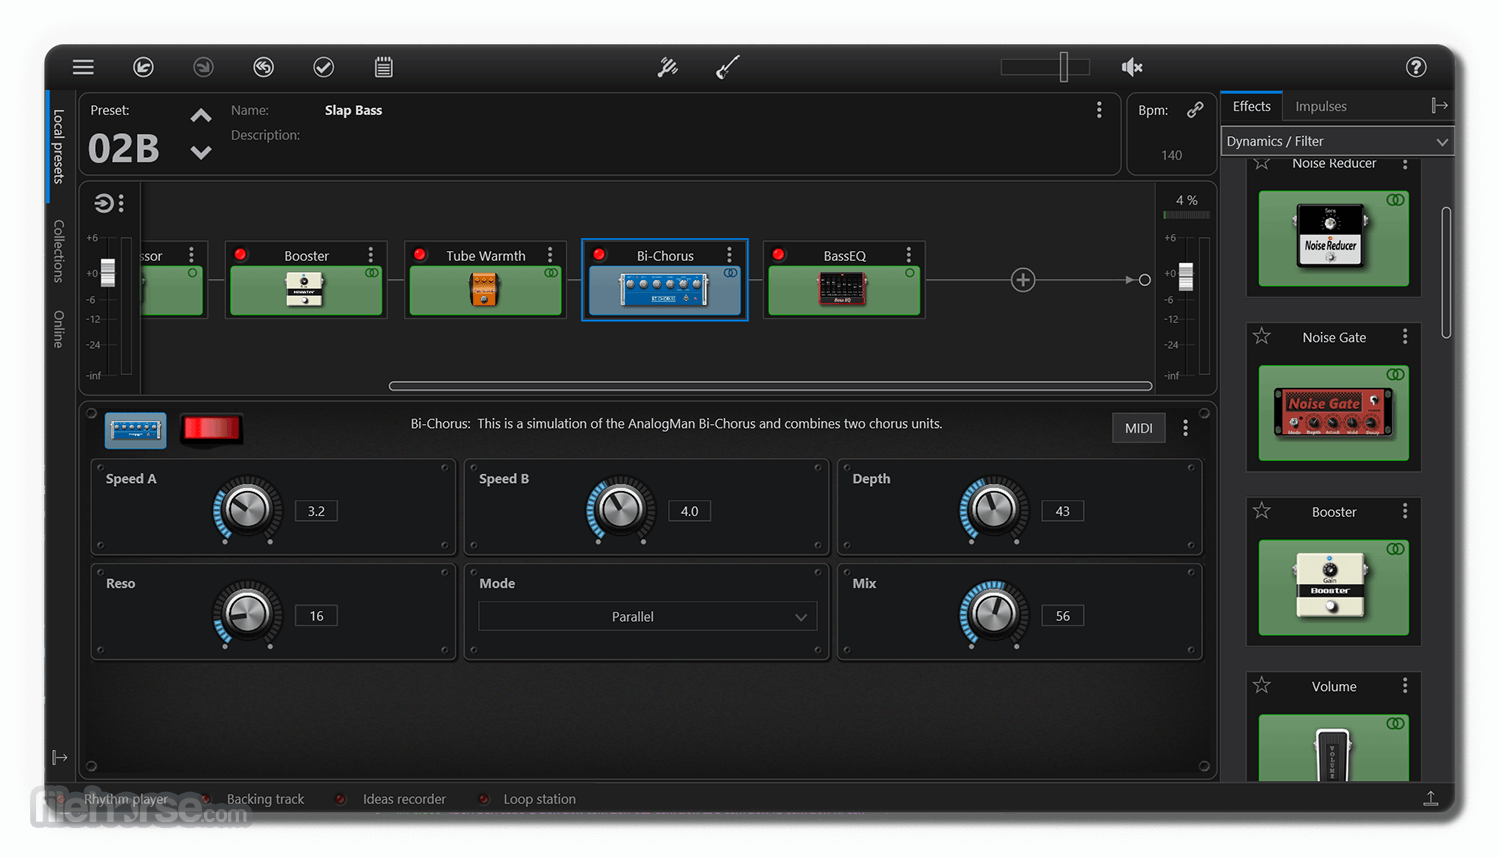Click the BPM link icon
Screen dimensions: 1500x858
coord(1195,110)
